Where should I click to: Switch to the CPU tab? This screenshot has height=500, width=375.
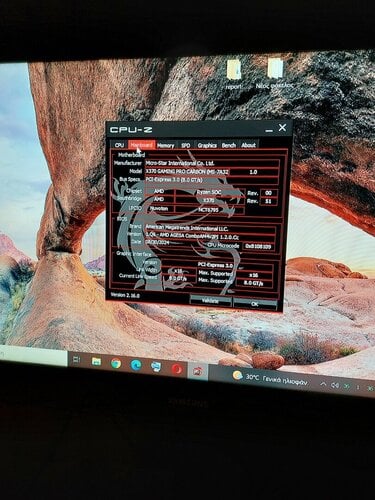point(119,145)
